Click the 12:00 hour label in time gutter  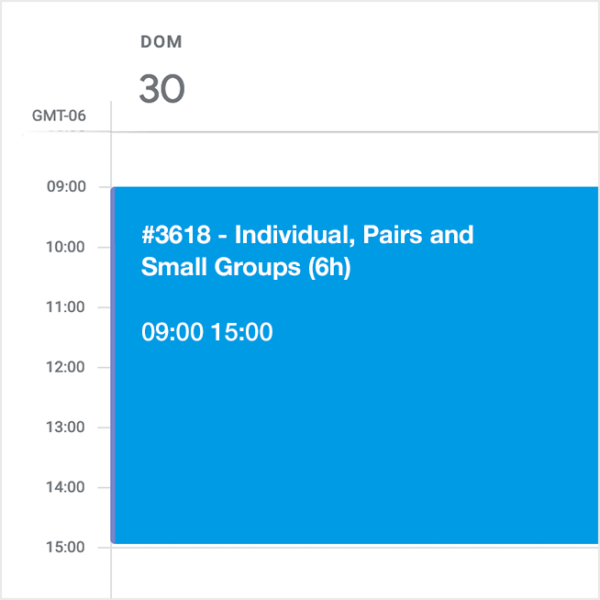click(x=65, y=367)
